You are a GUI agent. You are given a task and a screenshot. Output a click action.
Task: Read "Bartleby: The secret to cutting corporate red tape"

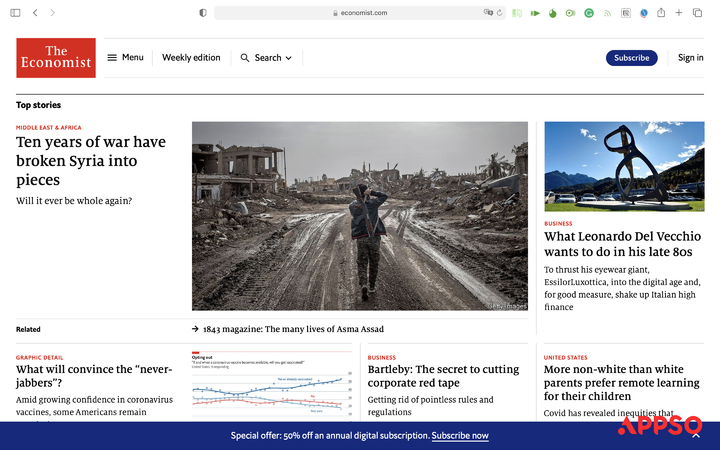(443, 376)
